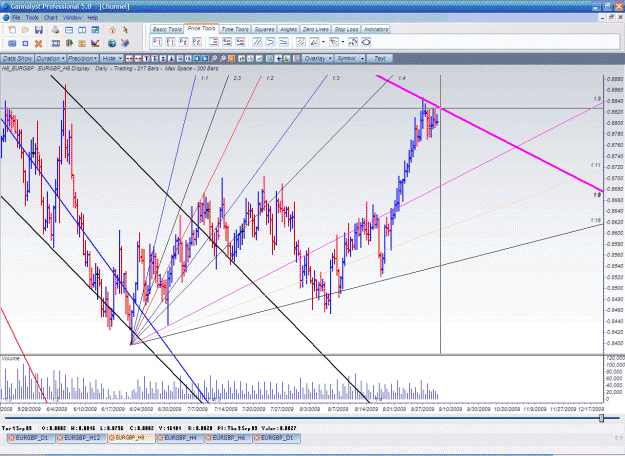Open the Hide dropdown

[x=112, y=59]
